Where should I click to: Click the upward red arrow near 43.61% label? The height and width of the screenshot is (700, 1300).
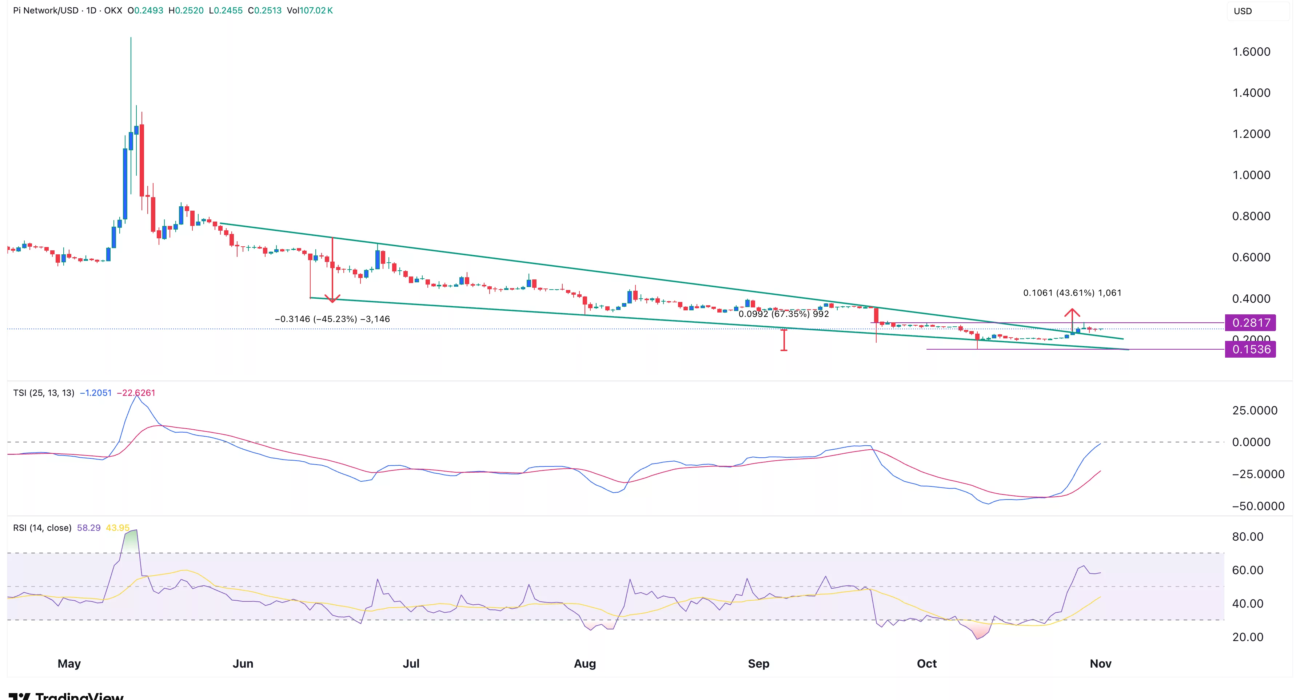[1075, 317]
